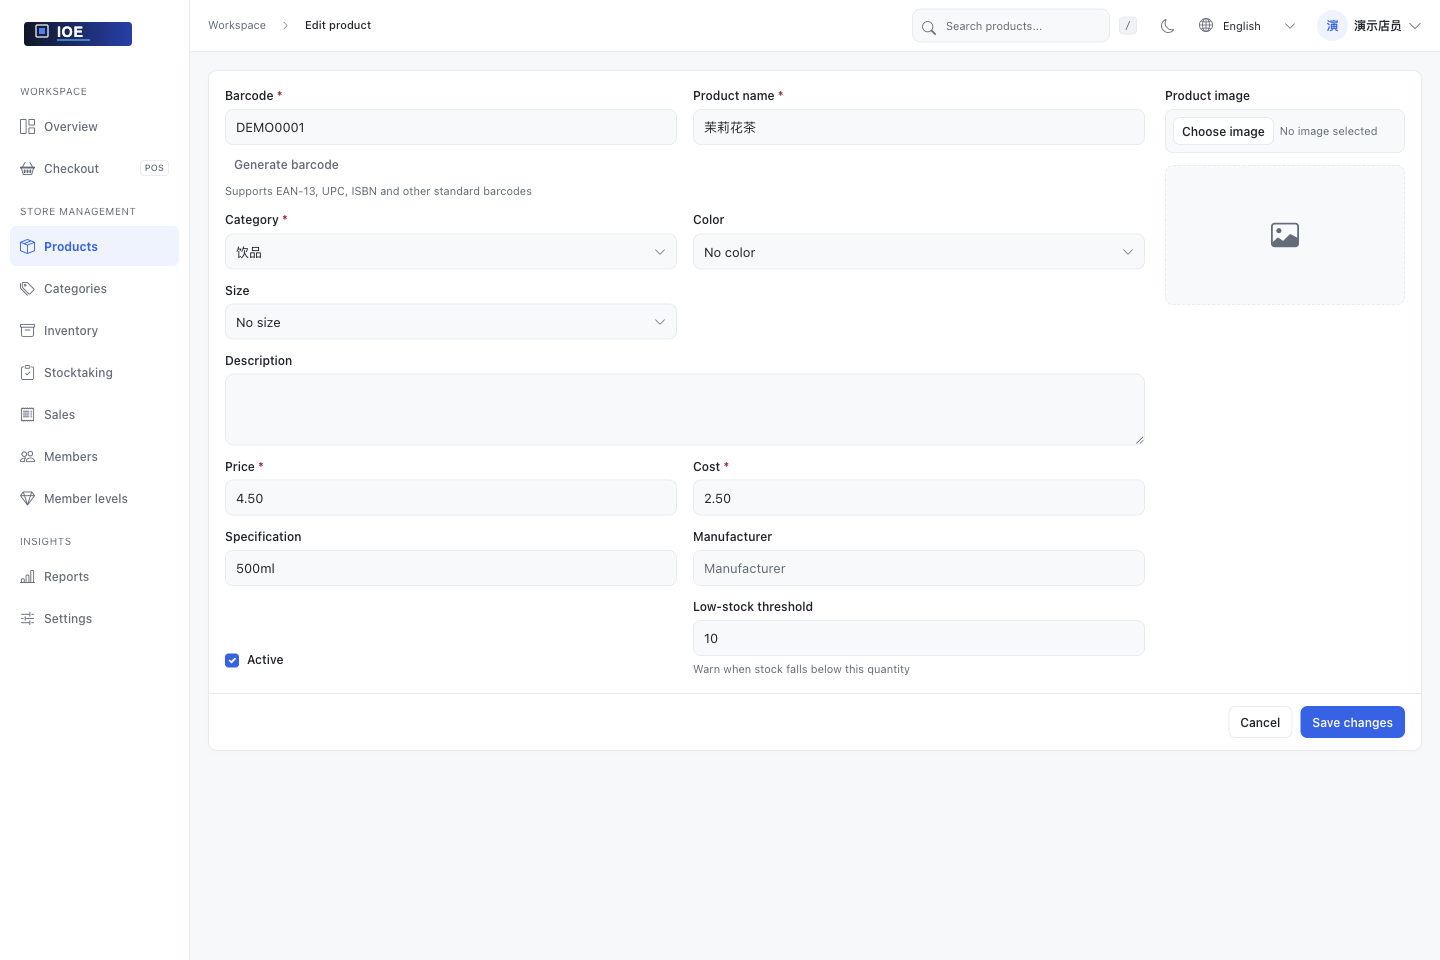This screenshot has height=960, width=1440.
Task: Click Save changes button
Action: [1352, 722]
